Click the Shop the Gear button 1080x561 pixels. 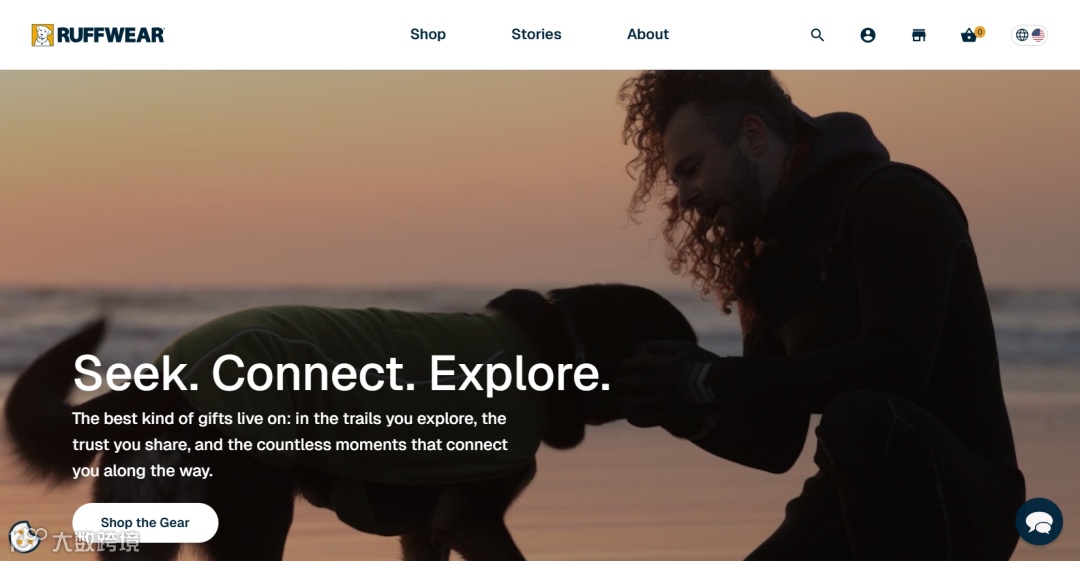pyautogui.click(x=145, y=522)
